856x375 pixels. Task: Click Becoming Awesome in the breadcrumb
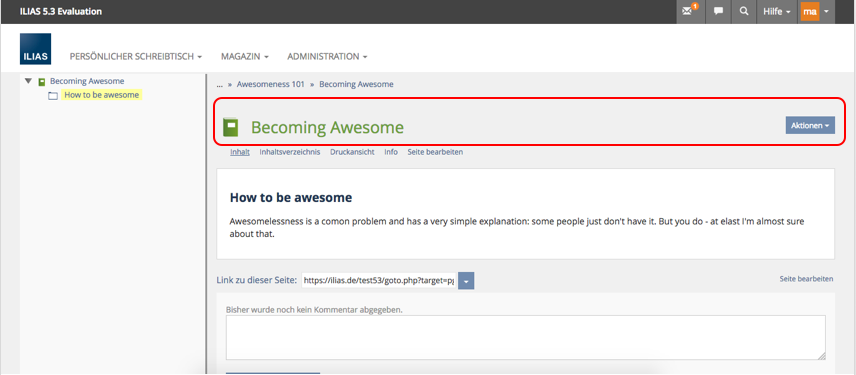356,84
